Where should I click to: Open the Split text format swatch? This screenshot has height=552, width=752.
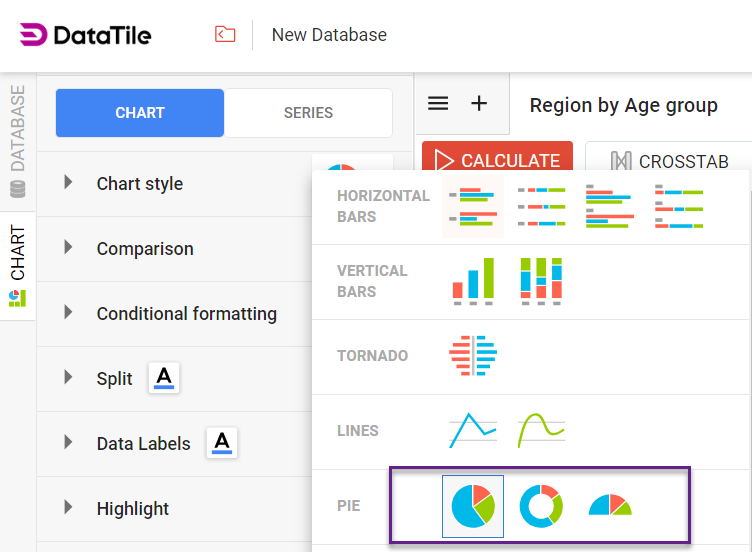(x=164, y=378)
